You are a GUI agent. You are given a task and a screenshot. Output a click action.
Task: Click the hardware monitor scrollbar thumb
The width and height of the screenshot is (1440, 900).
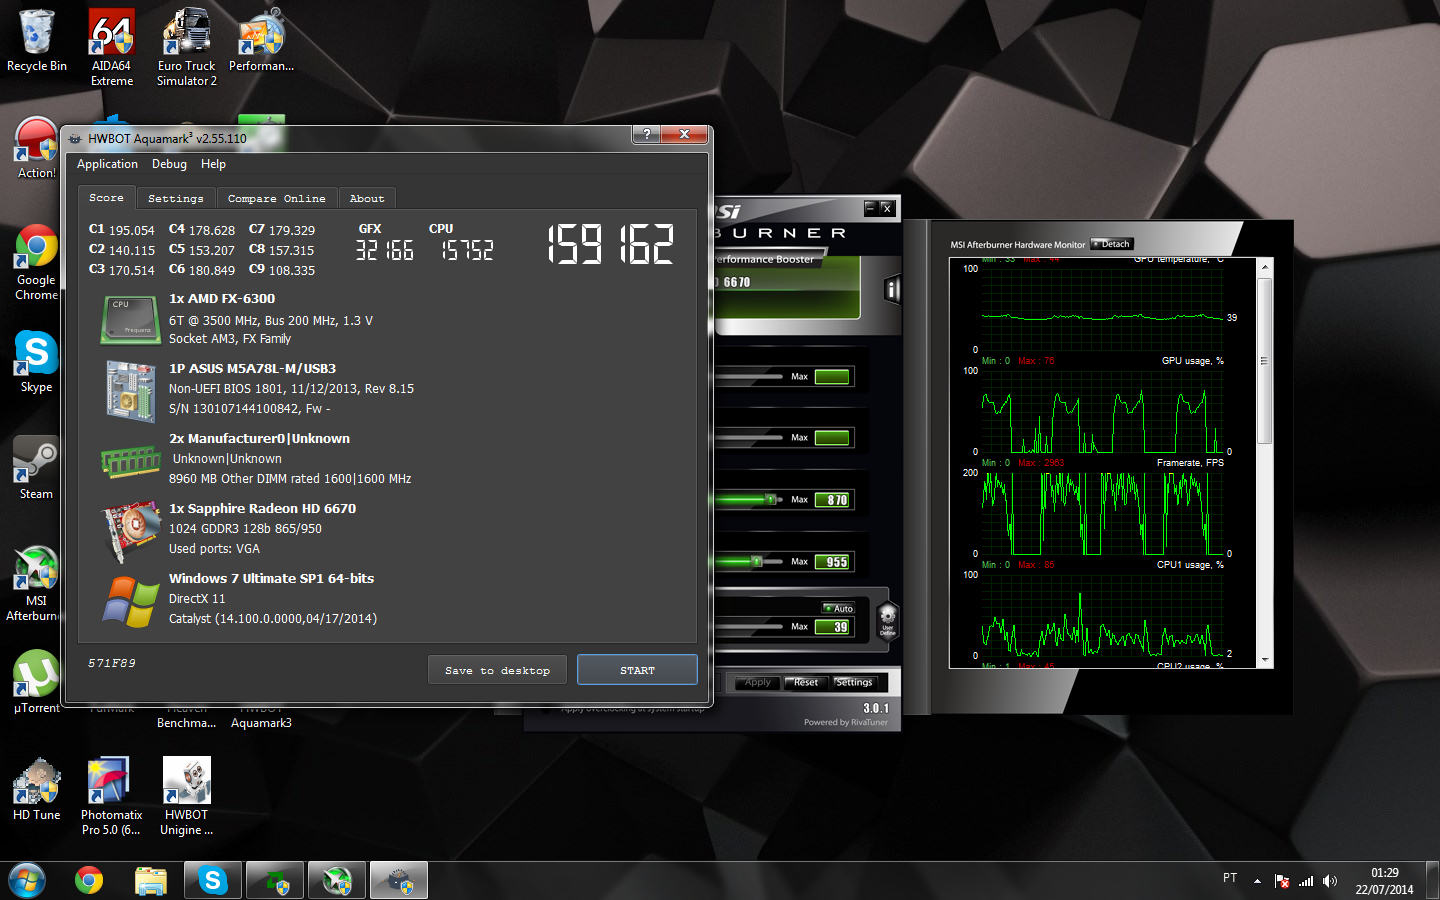[1265, 361]
